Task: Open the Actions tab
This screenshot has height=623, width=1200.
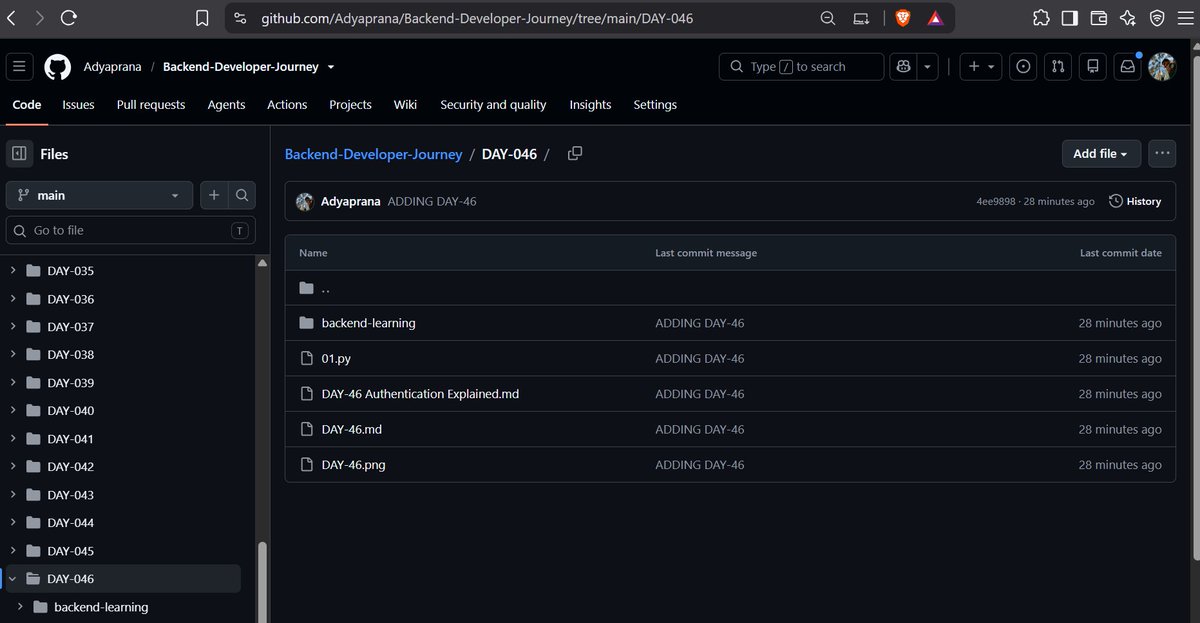Action: 287,105
